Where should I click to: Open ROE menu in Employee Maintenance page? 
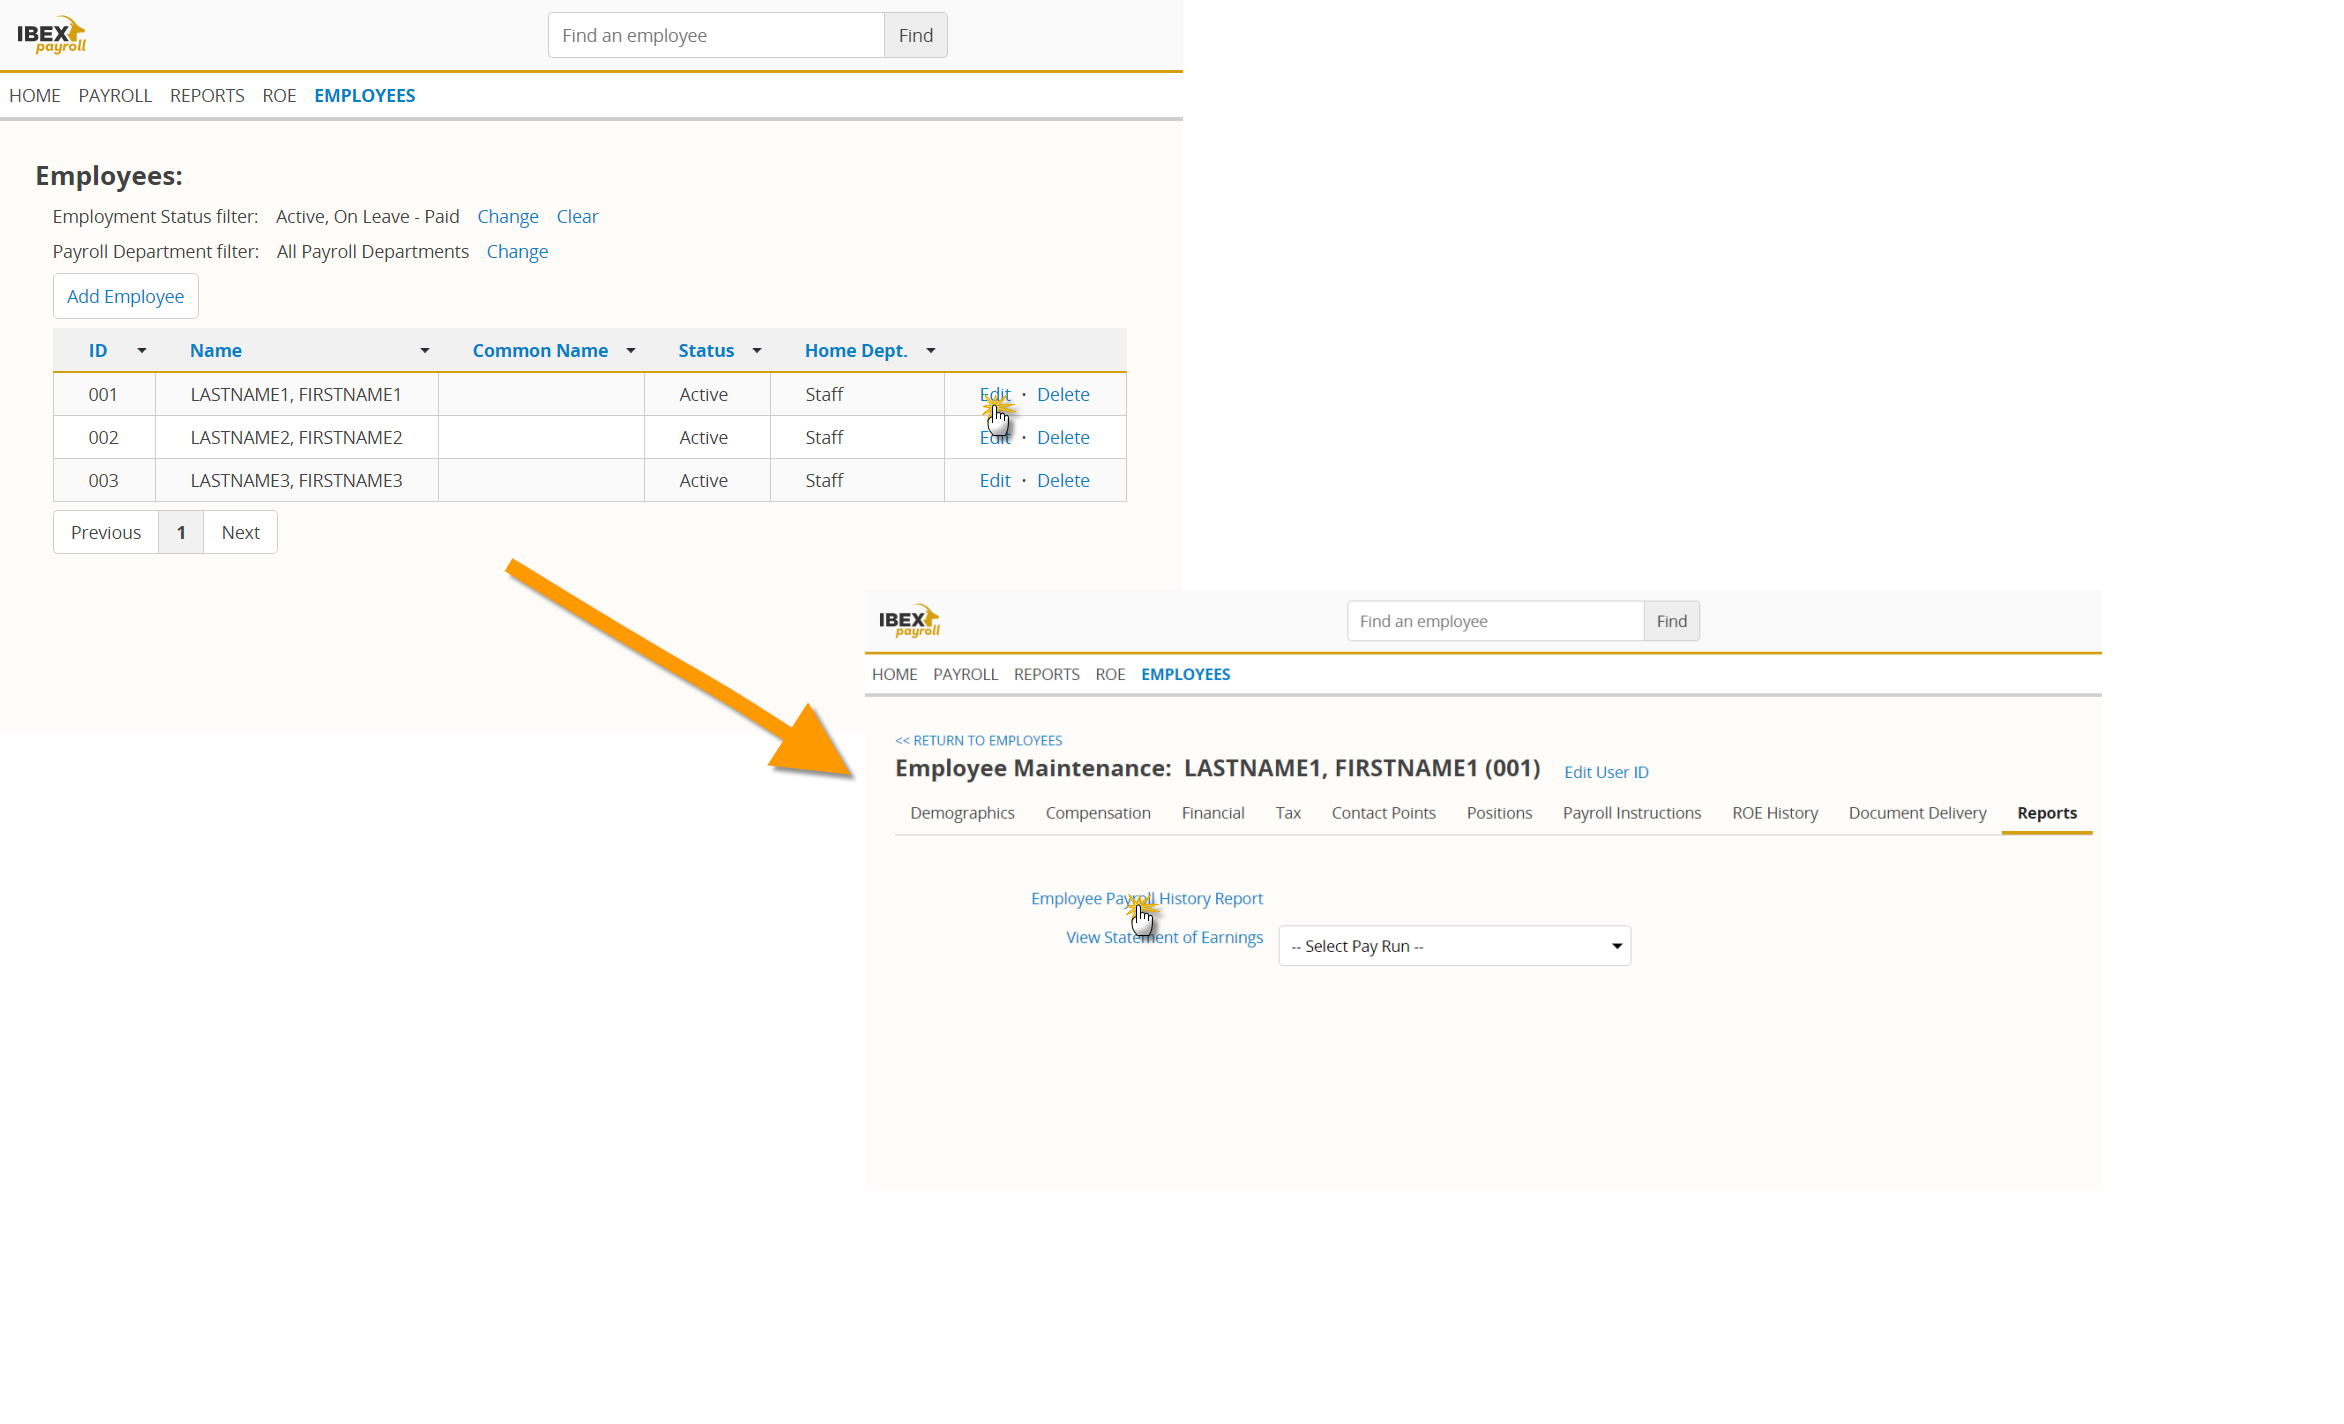tap(1110, 674)
